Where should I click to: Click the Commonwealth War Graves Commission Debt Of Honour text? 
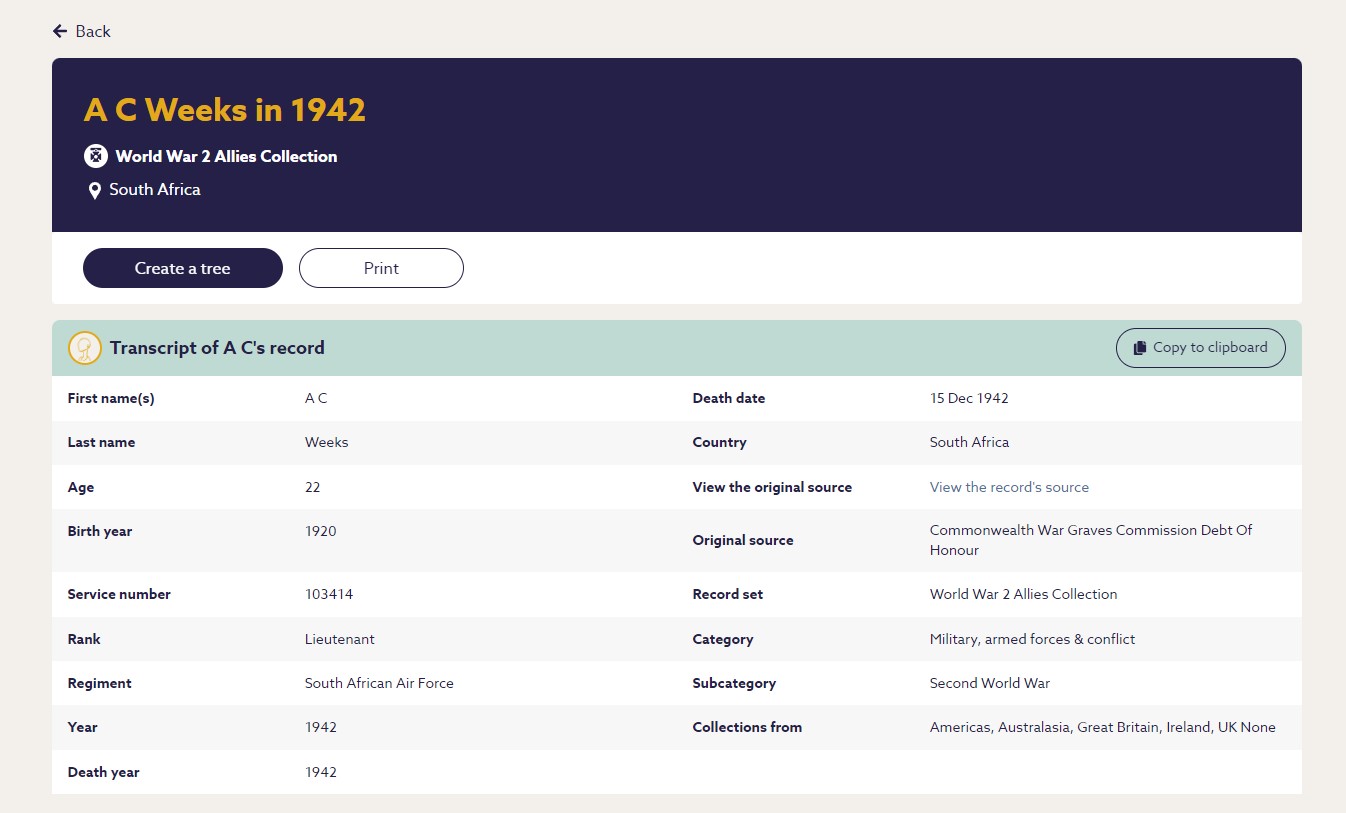(x=1091, y=540)
